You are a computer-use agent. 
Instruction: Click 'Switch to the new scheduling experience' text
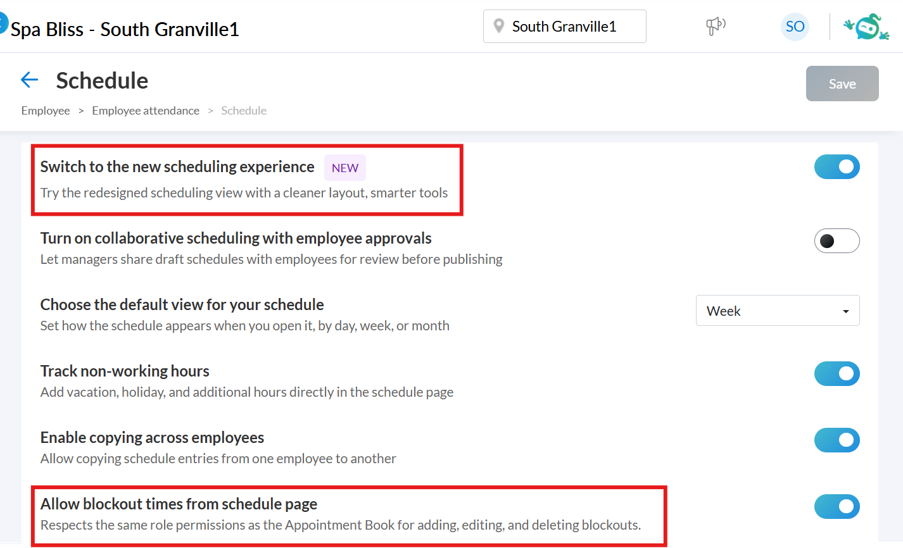(177, 167)
